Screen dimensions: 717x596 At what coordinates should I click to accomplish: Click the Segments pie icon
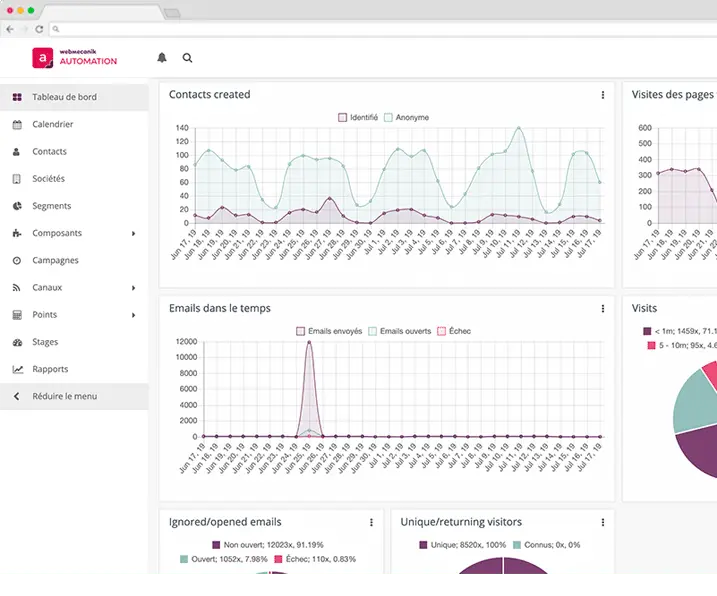[17, 206]
